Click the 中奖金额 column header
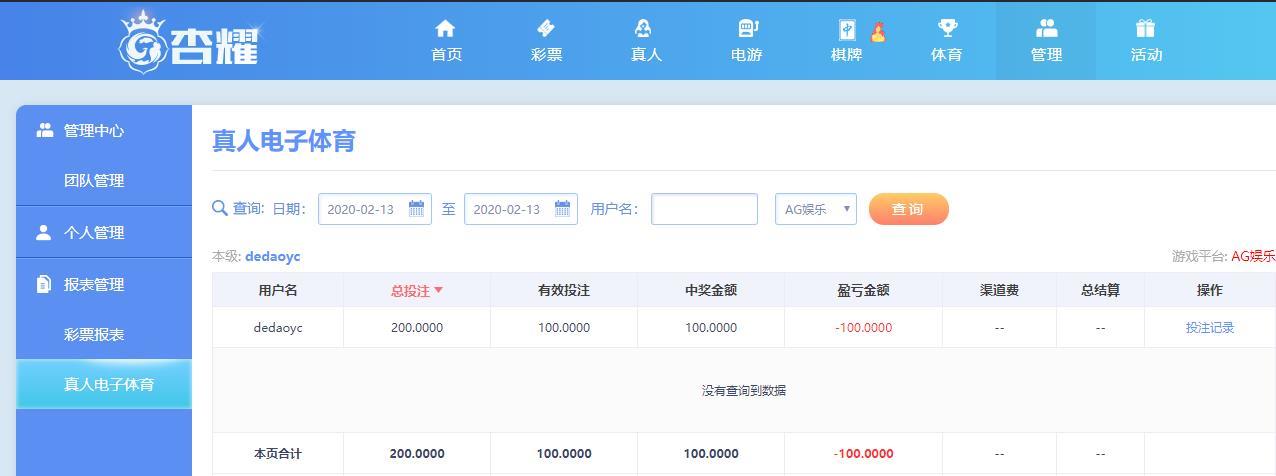Viewport: 1276px width, 476px height. 711,290
